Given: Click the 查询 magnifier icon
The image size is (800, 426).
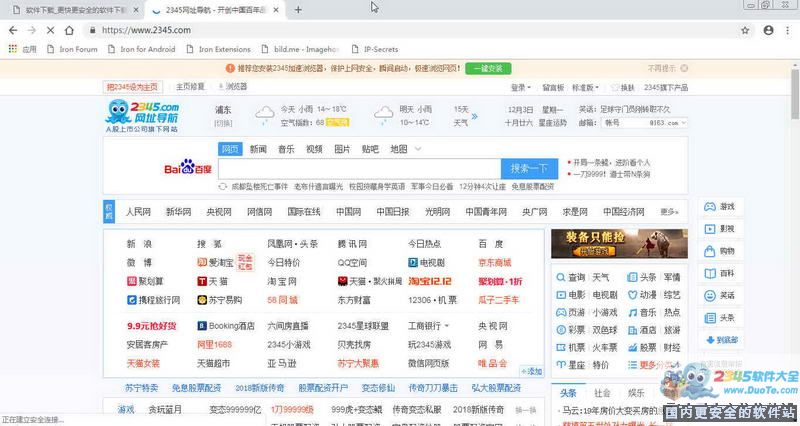Looking at the screenshot, I should click(x=561, y=278).
